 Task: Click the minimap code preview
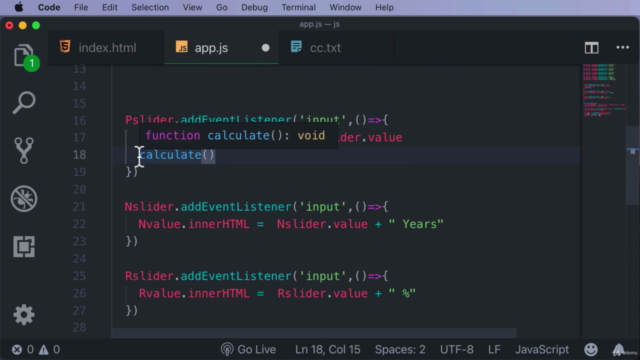click(x=603, y=90)
